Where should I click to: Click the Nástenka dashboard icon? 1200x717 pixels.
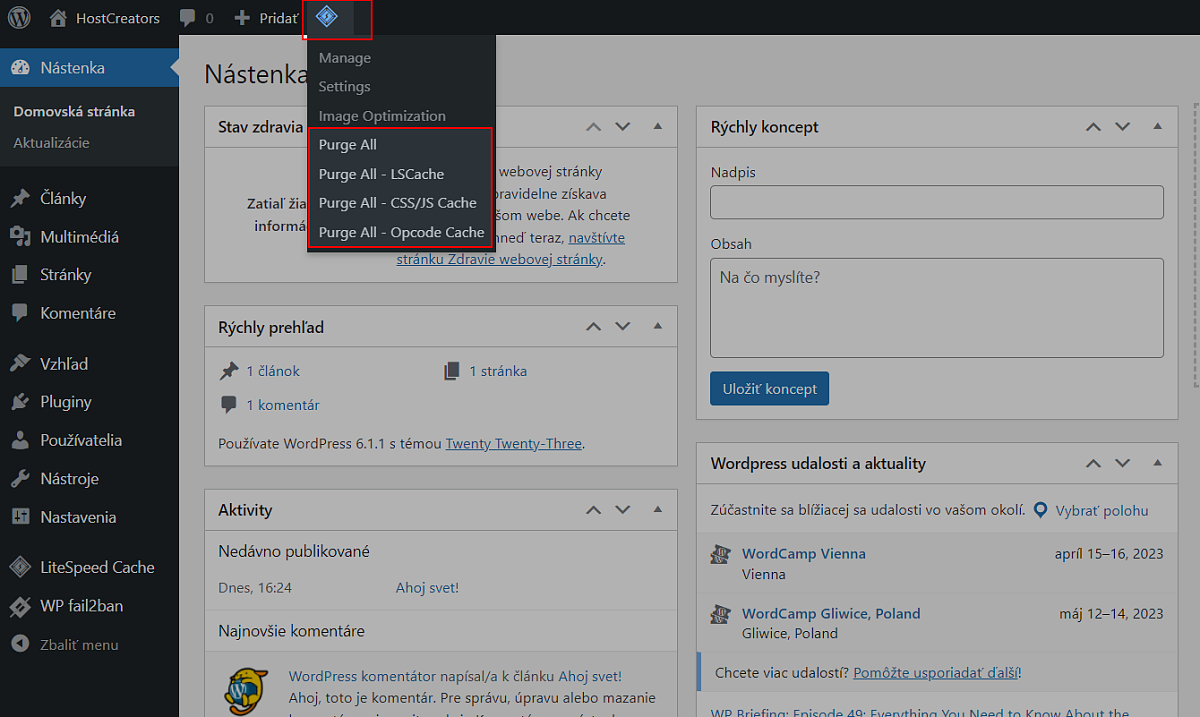(x=20, y=68)
